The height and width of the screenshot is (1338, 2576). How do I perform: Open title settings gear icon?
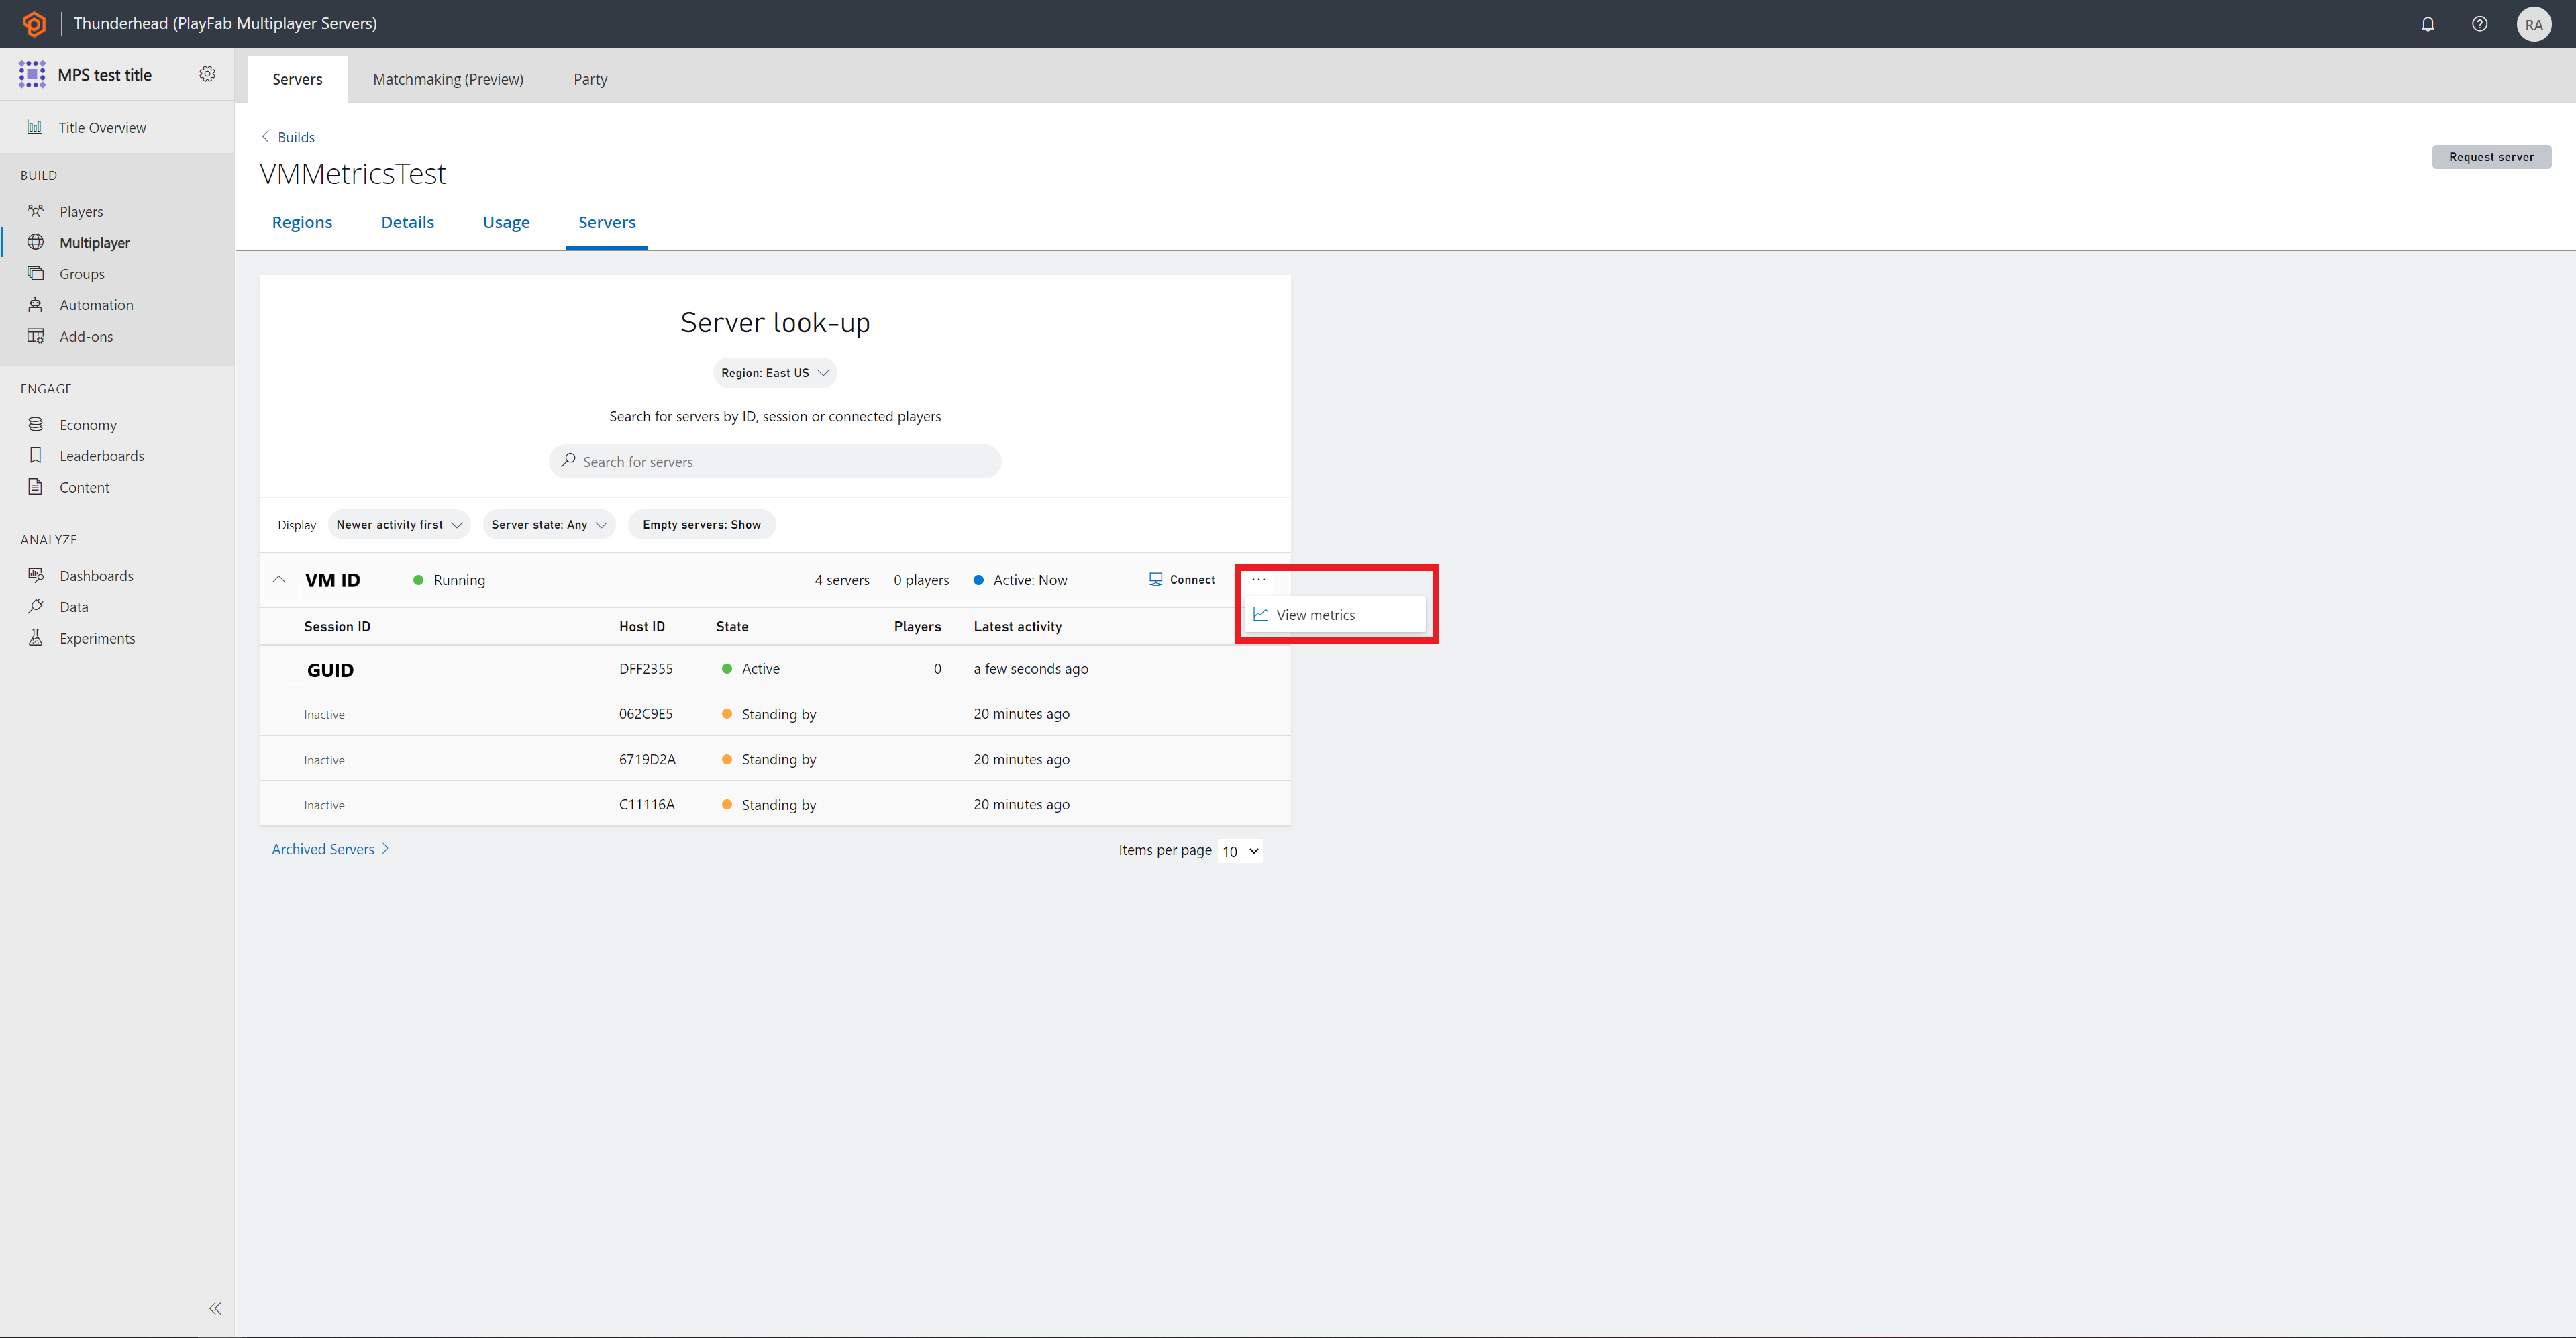coord(207,74)
